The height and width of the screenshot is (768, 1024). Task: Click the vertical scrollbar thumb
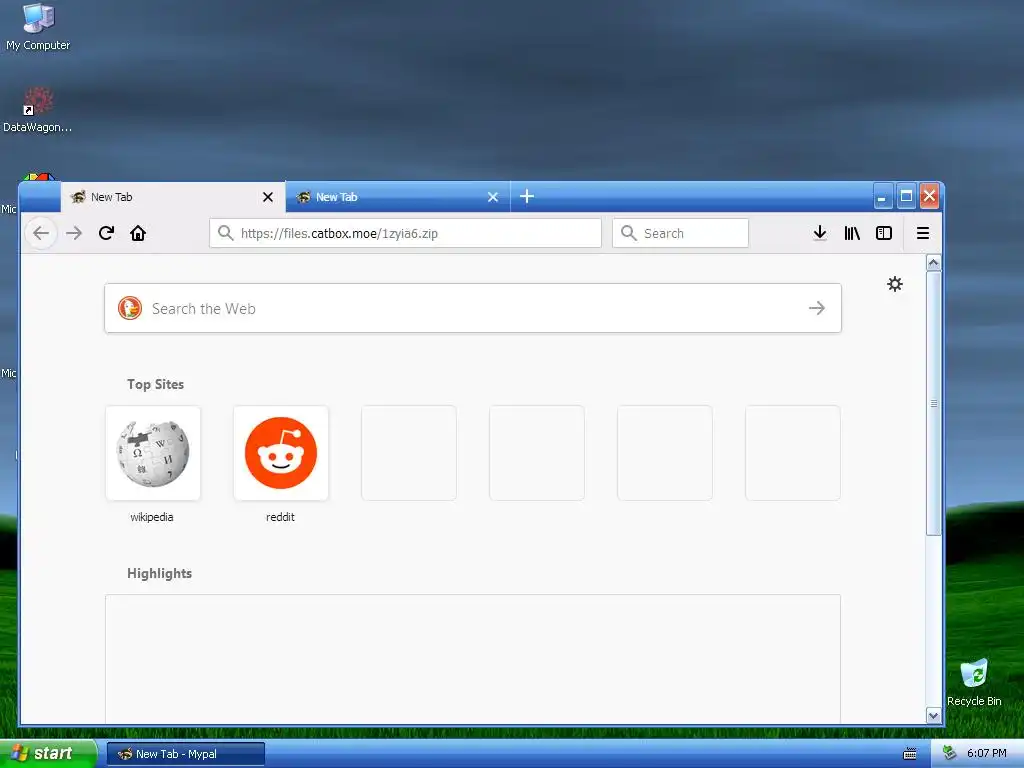(x=934, y=404)
